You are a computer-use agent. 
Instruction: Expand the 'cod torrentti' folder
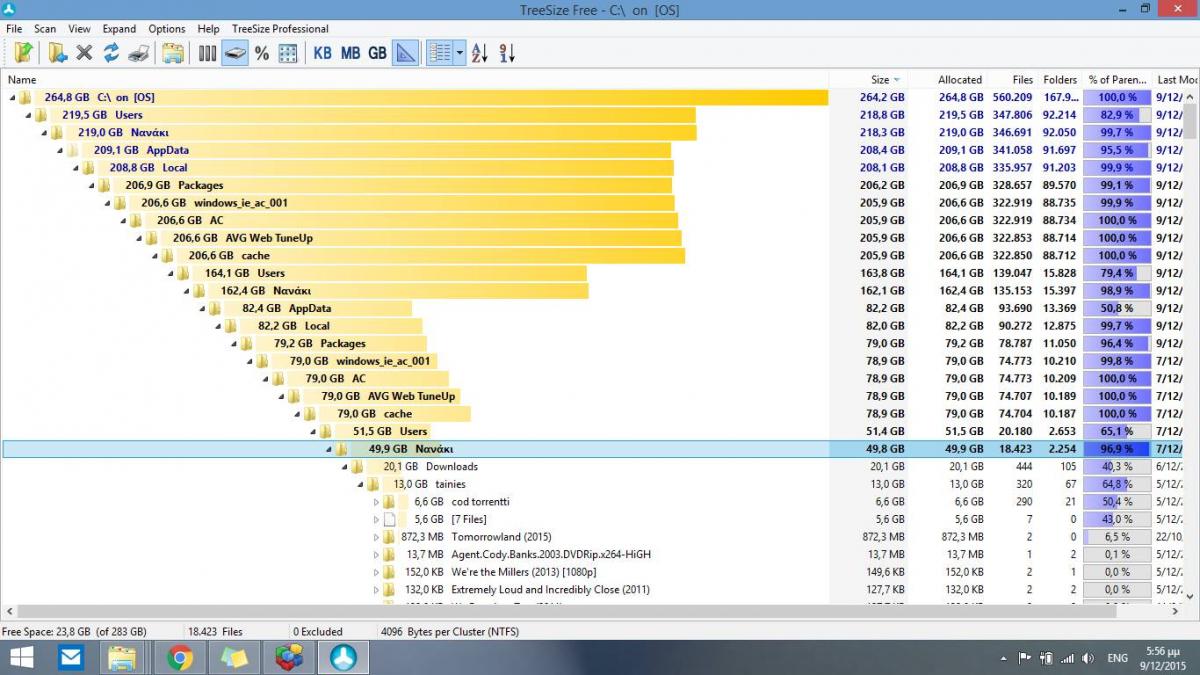(376, 502)
